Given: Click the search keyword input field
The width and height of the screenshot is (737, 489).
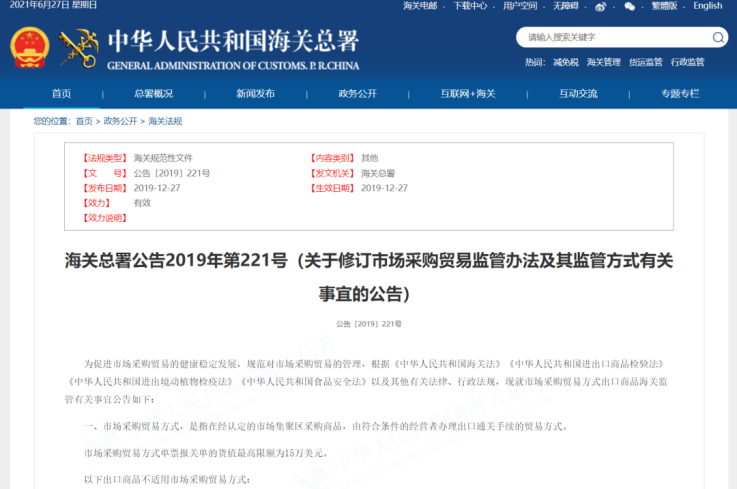Looking at the screenshot, I should (x=610, y=37).
